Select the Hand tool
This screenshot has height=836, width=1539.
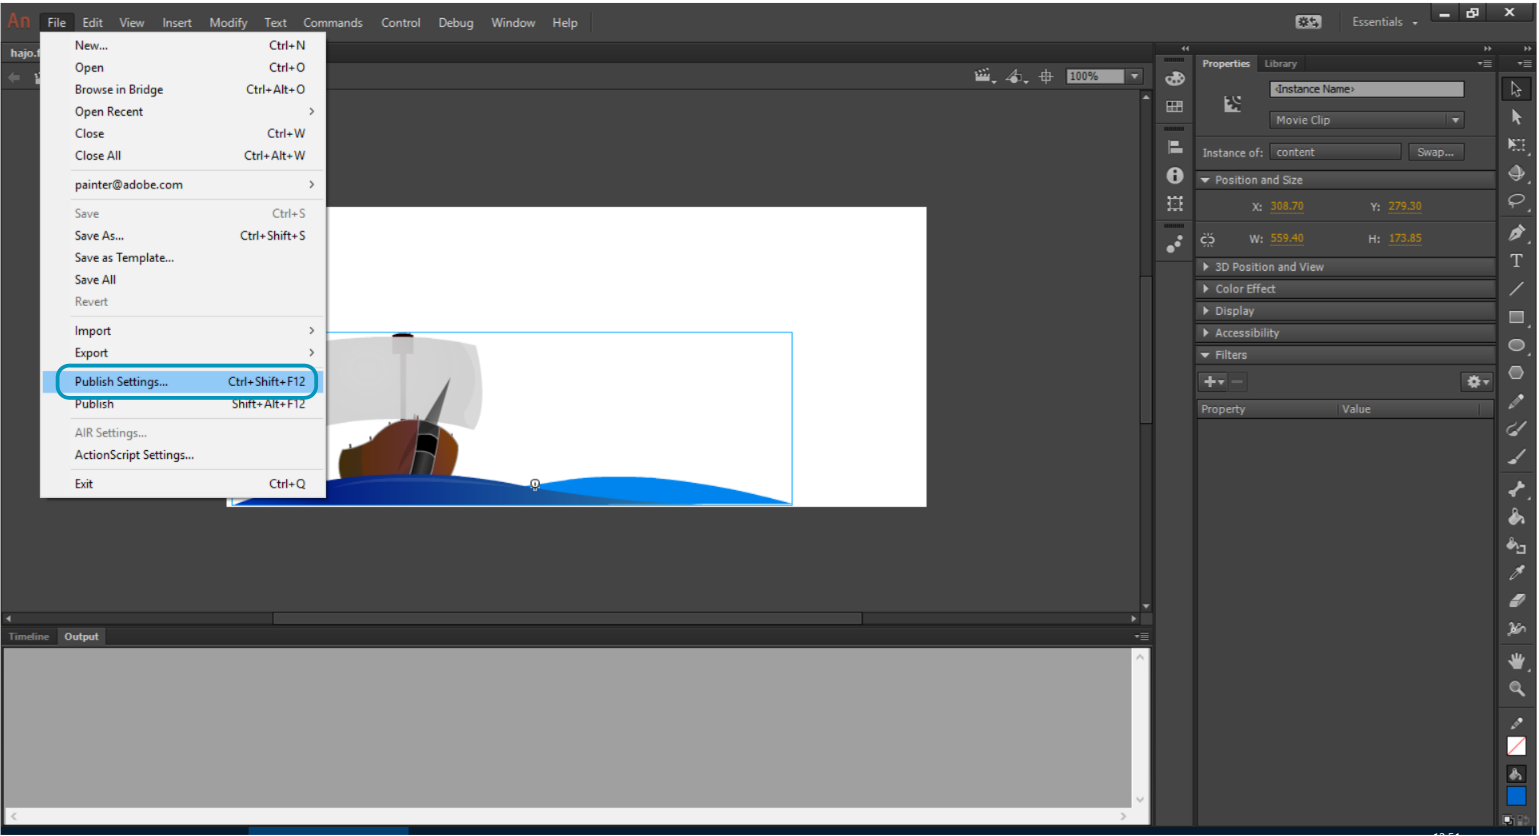1516,660
